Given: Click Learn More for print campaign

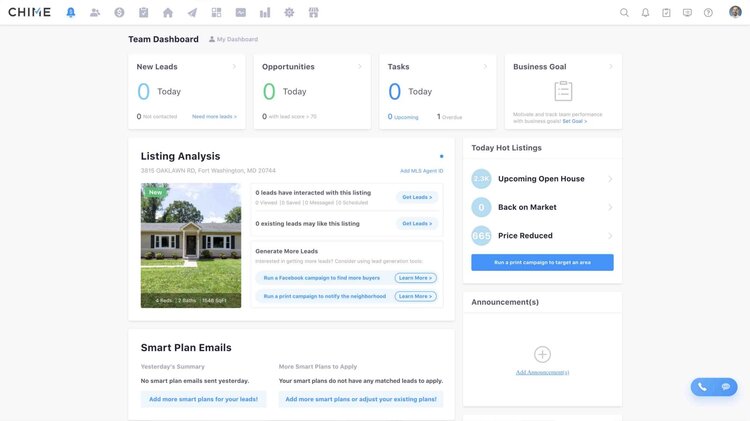Looking at the screenshot, I should (416, 297).
